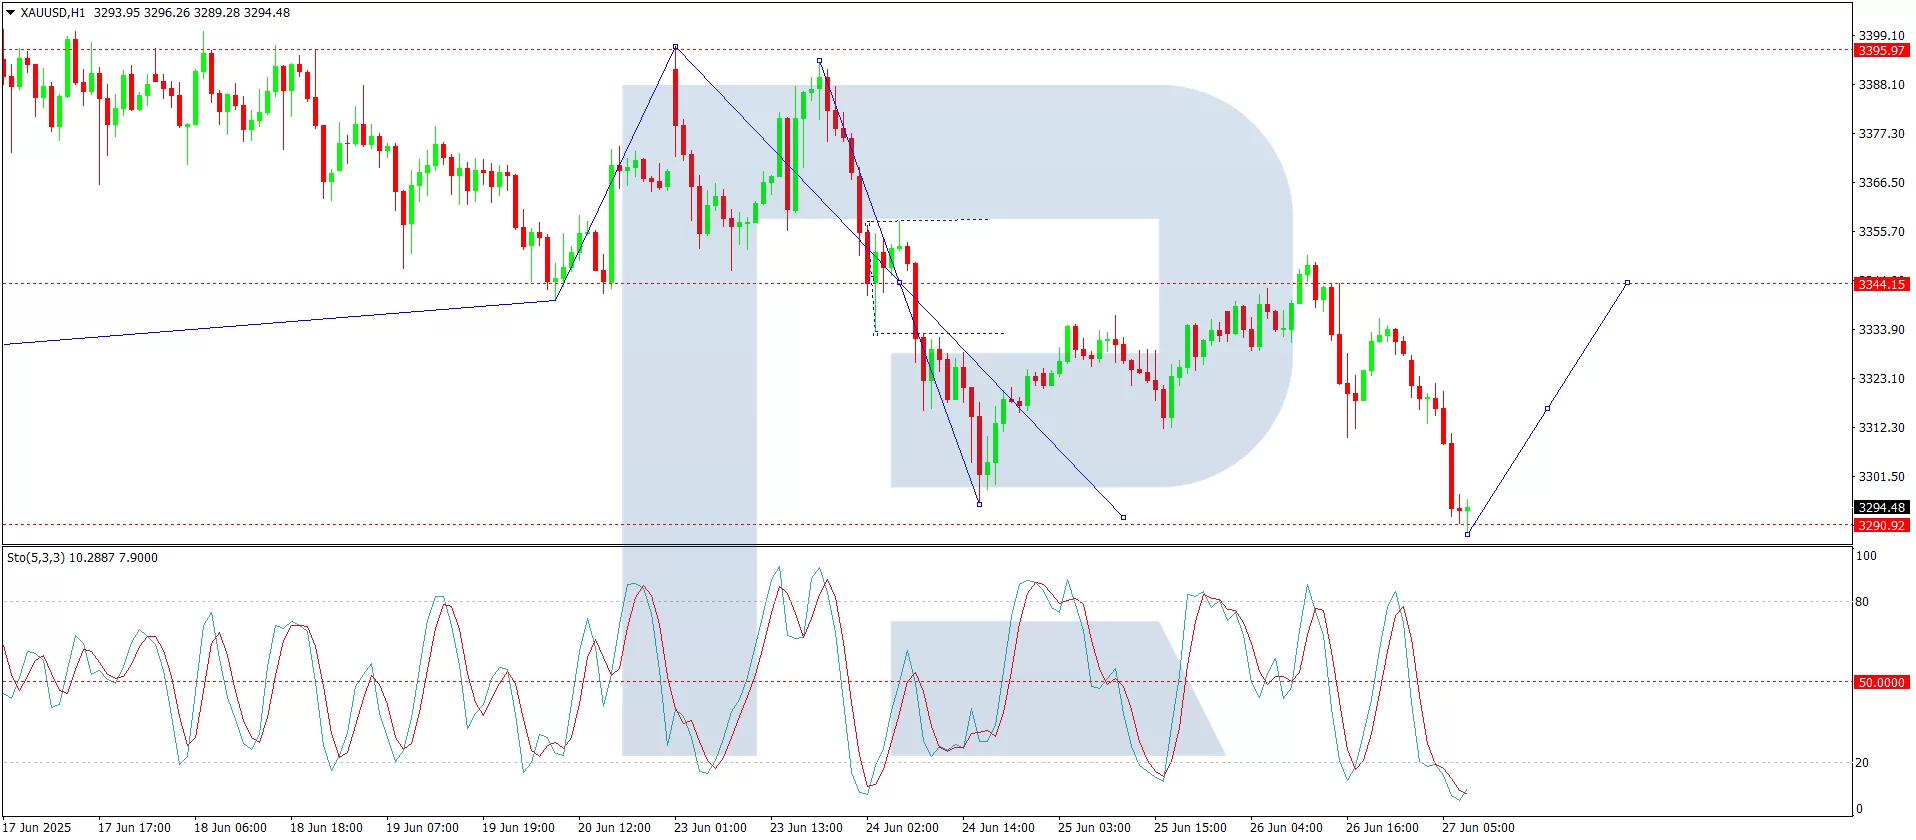Image resolution: width=1916 pixels, height=840 pixels.
Task: Select the second peak trend line anchor point
Action: [x=820, y=61]
